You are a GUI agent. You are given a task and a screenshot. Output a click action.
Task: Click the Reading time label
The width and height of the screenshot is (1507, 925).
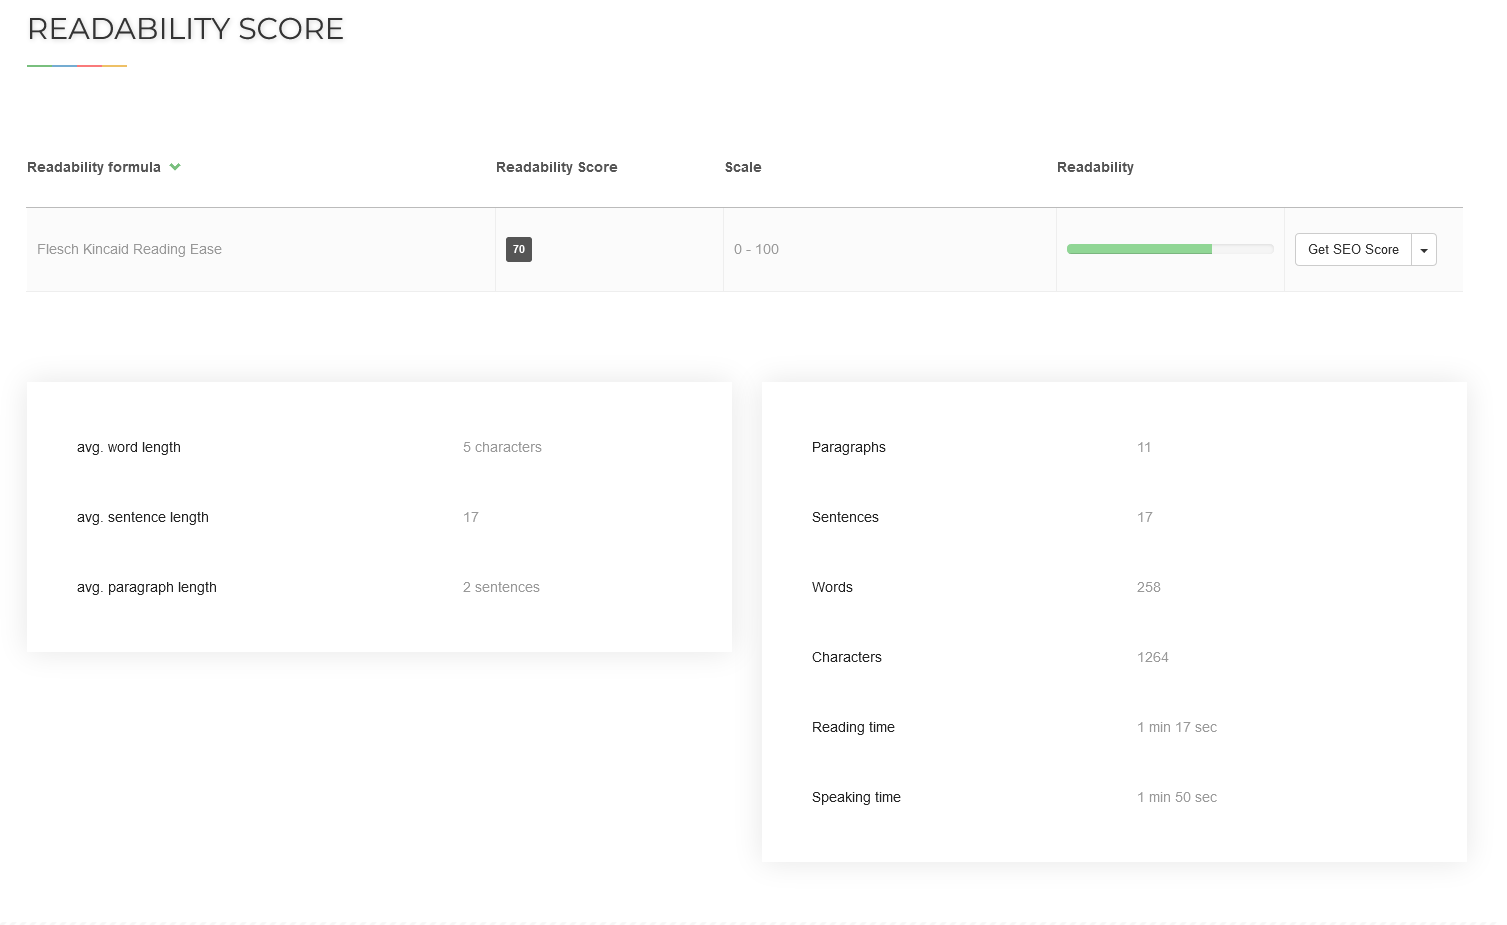point(853,727)
